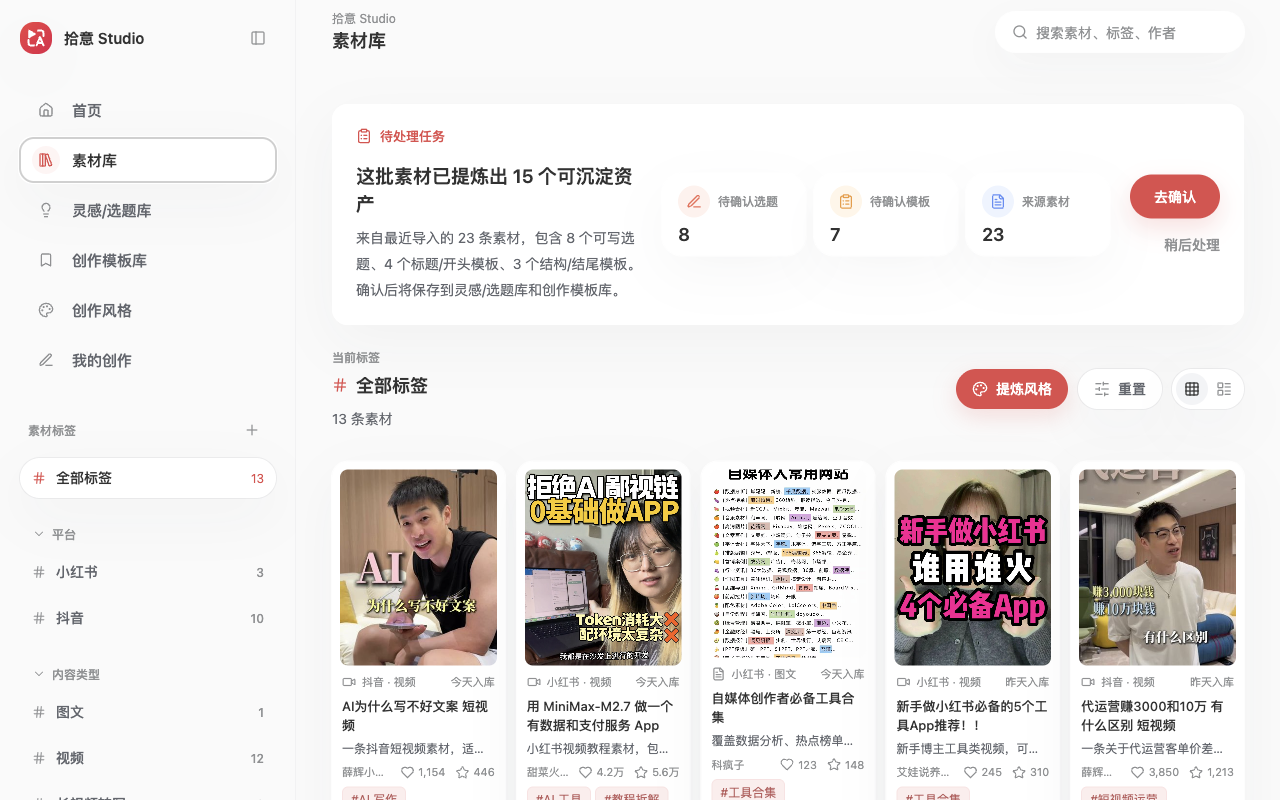Click the search magnifier icon
This screenshot has width=1280, height=800.
coord(1020,32)
